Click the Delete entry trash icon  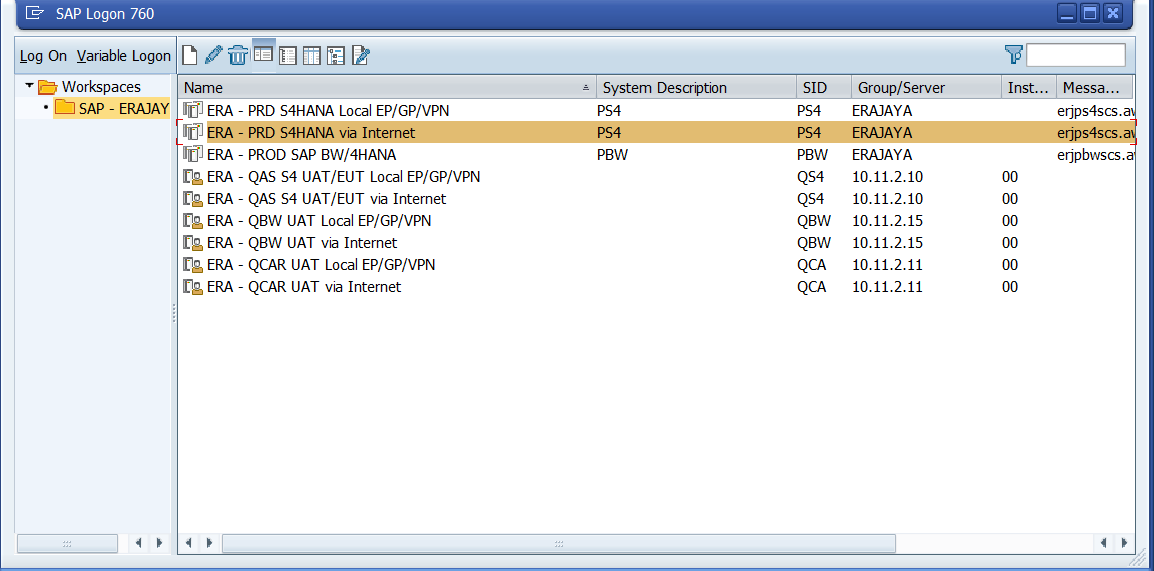tap(238, 55)
